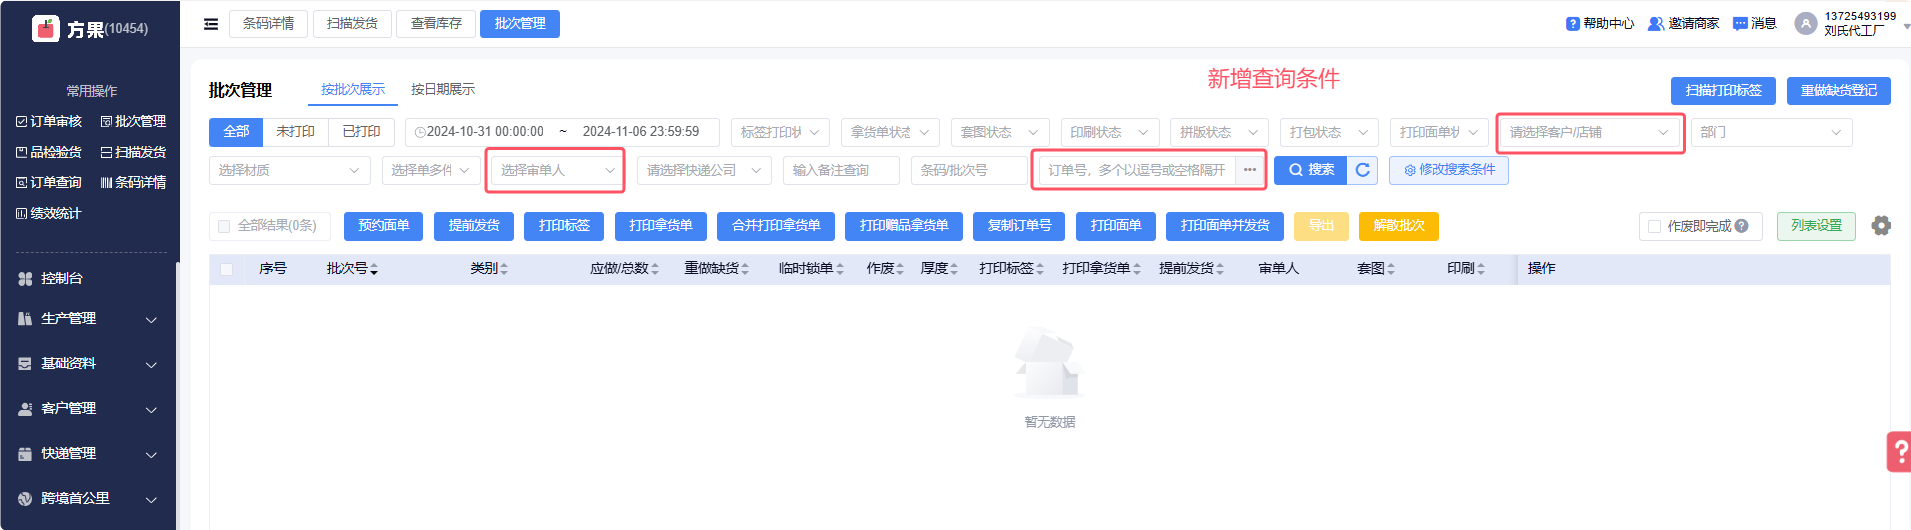Open the 拼版状态 dropdown
Screen dimensions: 1911x530
pos(1219,132)
